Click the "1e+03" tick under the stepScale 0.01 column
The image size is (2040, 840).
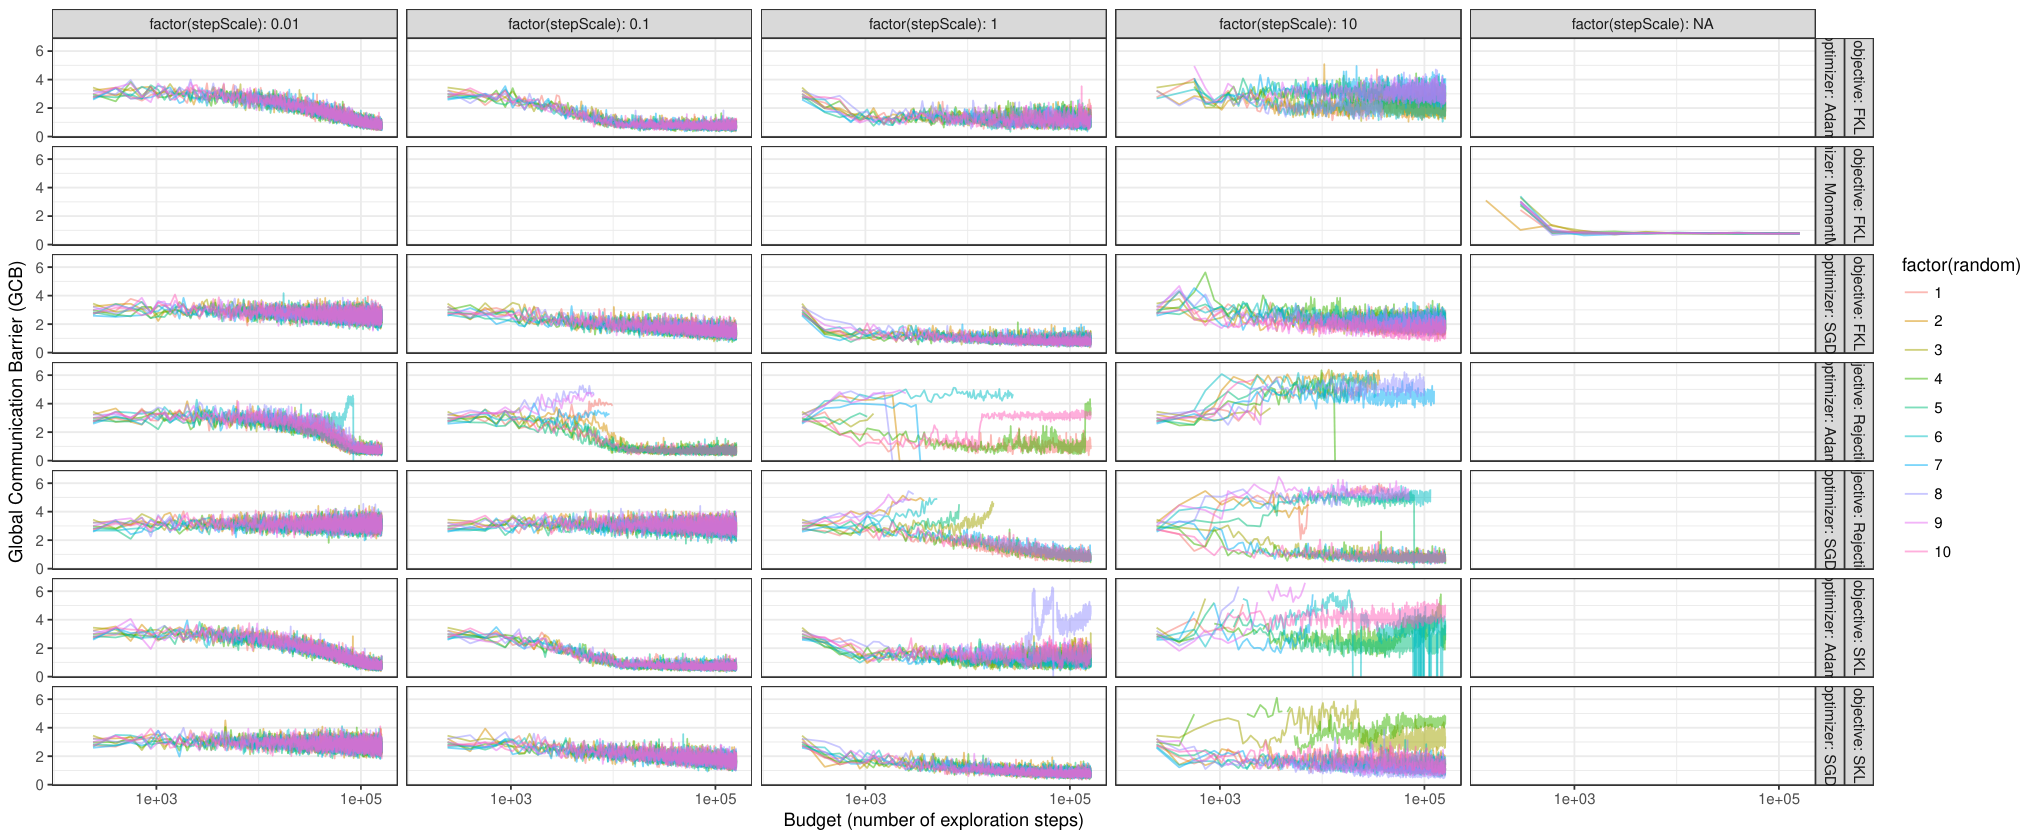coord(156,799)
